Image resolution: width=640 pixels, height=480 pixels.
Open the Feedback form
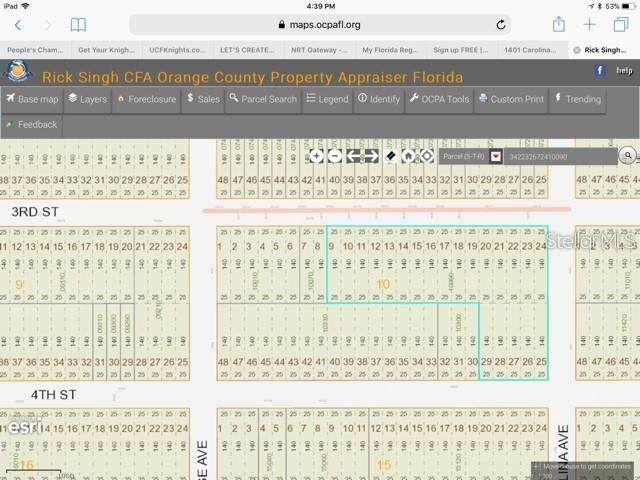[32, 125]
